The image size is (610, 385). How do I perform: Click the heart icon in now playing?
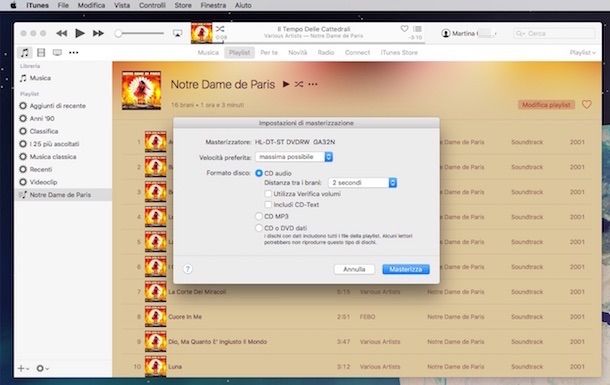point(404,29)
